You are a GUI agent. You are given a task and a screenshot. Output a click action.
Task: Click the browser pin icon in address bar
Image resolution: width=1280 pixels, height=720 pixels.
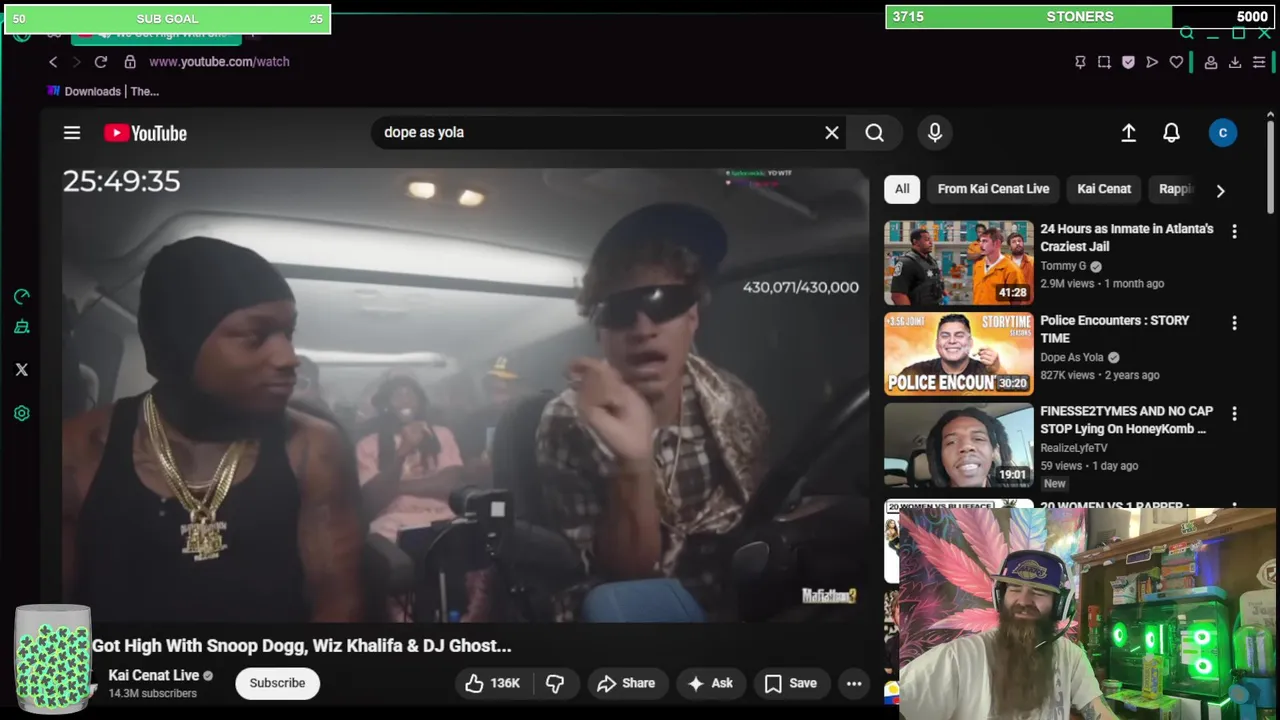[1080, 62]
